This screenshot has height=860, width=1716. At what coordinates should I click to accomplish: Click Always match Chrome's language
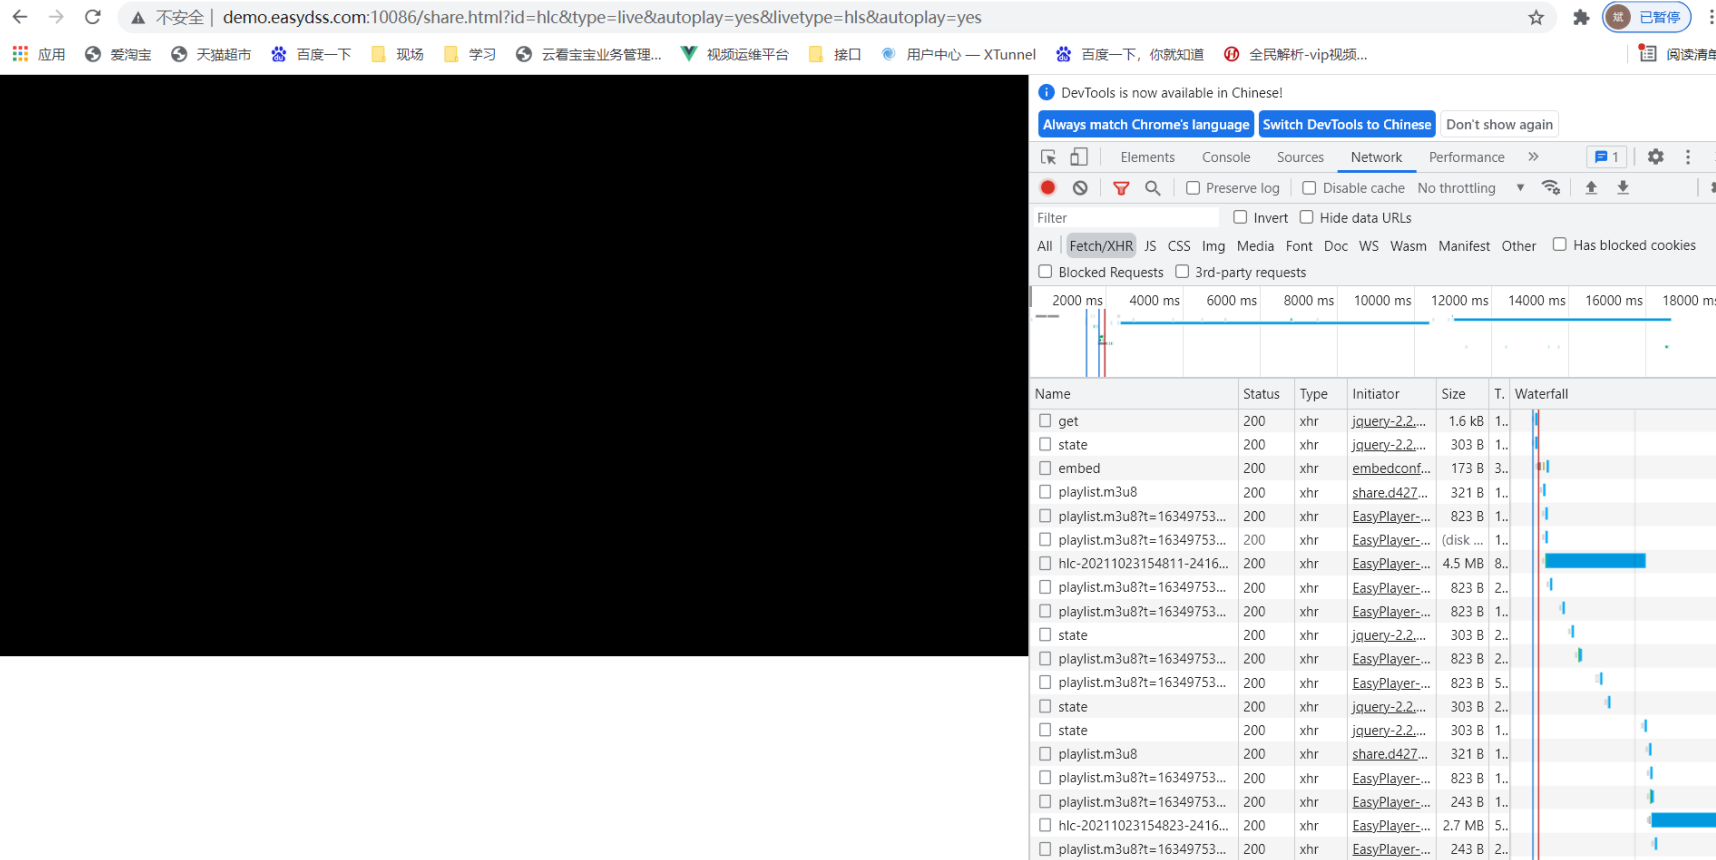click(1146, 124)
